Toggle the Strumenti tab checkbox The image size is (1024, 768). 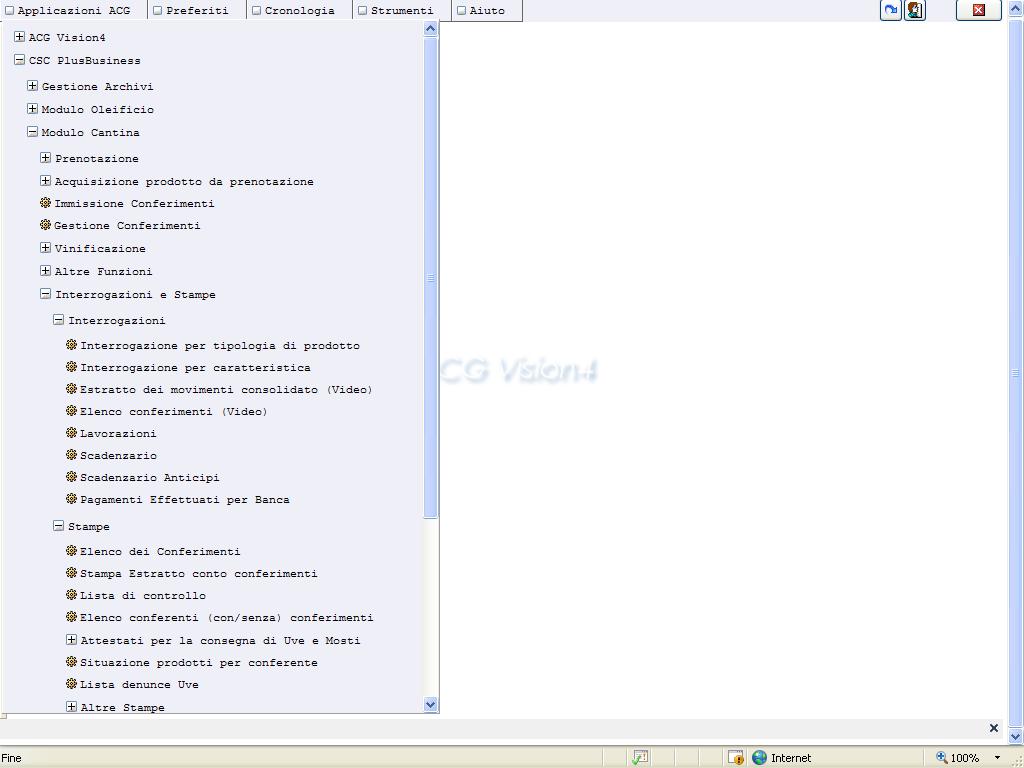362,11
